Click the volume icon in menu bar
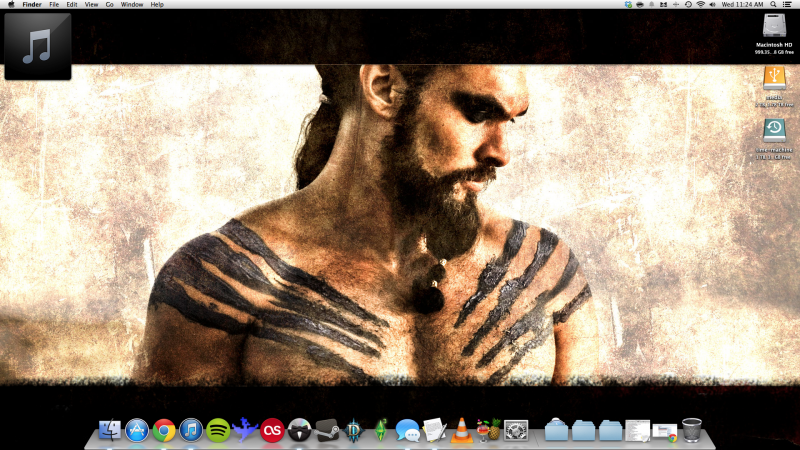This screenshot has width=800, height=450. coord(712,5)
